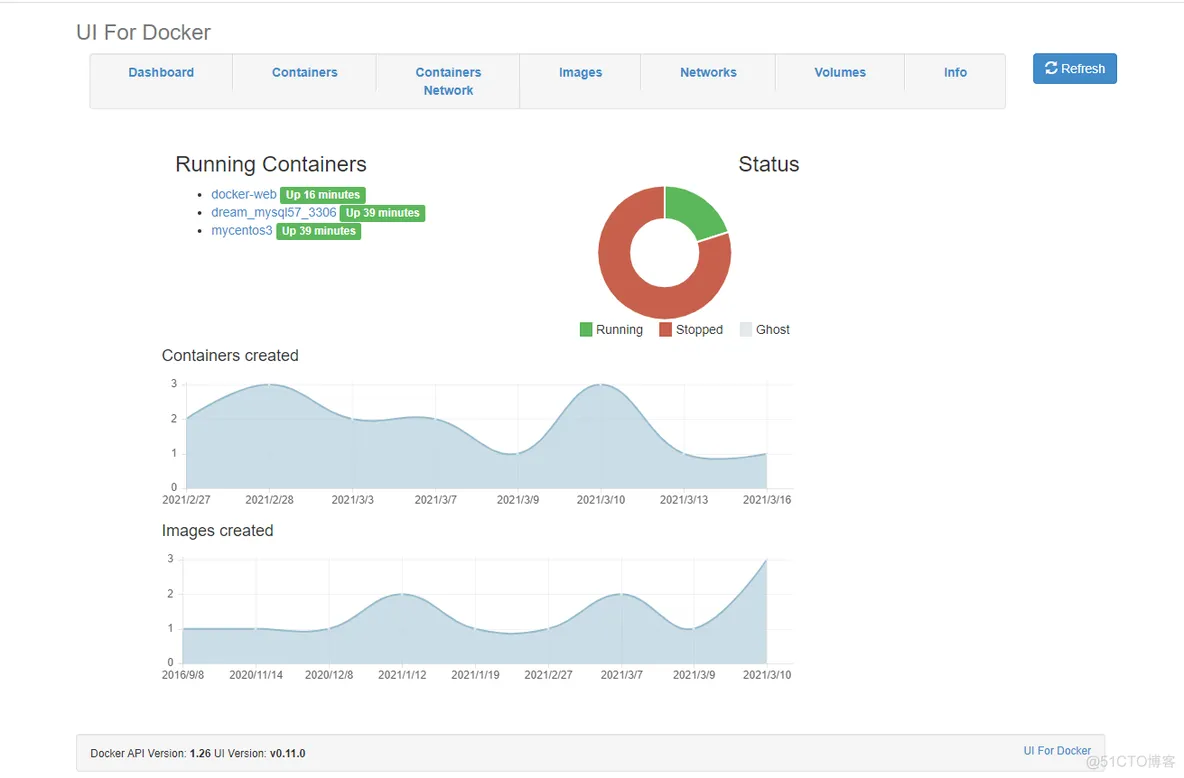Click the 2021/1/19 images chart date

click(476, 675)
